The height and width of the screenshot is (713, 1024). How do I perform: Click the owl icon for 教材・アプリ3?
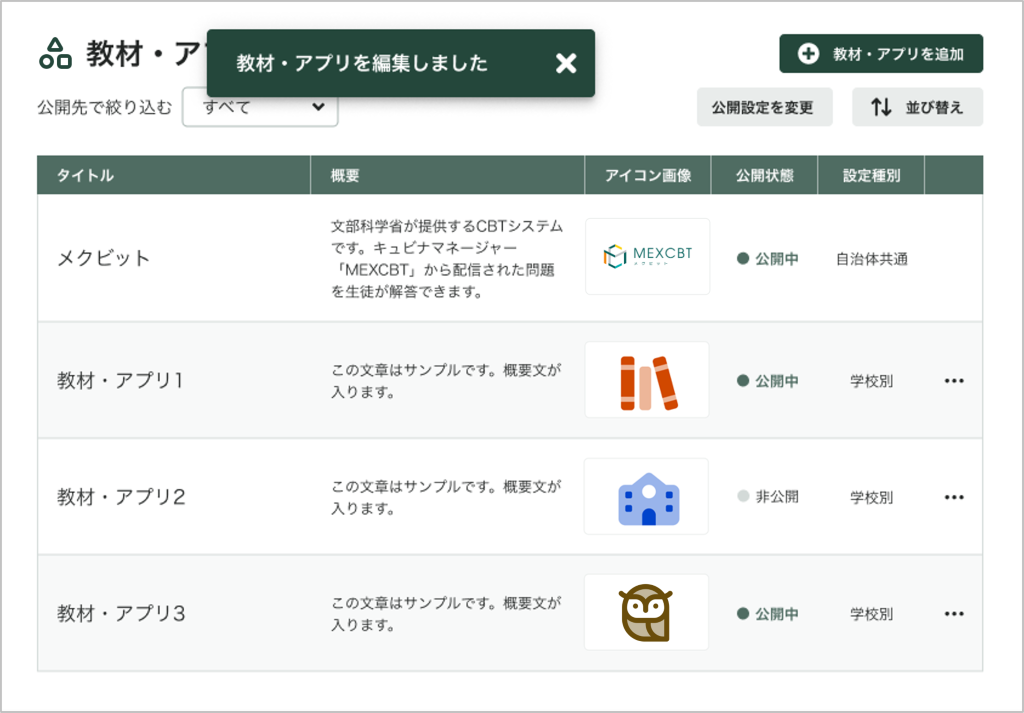tap(646, 612)
